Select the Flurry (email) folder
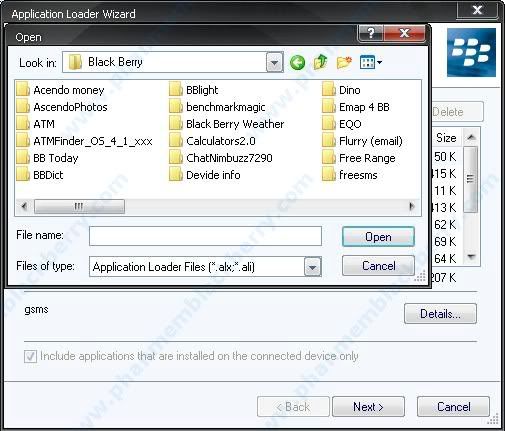Image resolution: width=505 pixels, height=431 pixels. click(362, 141)
